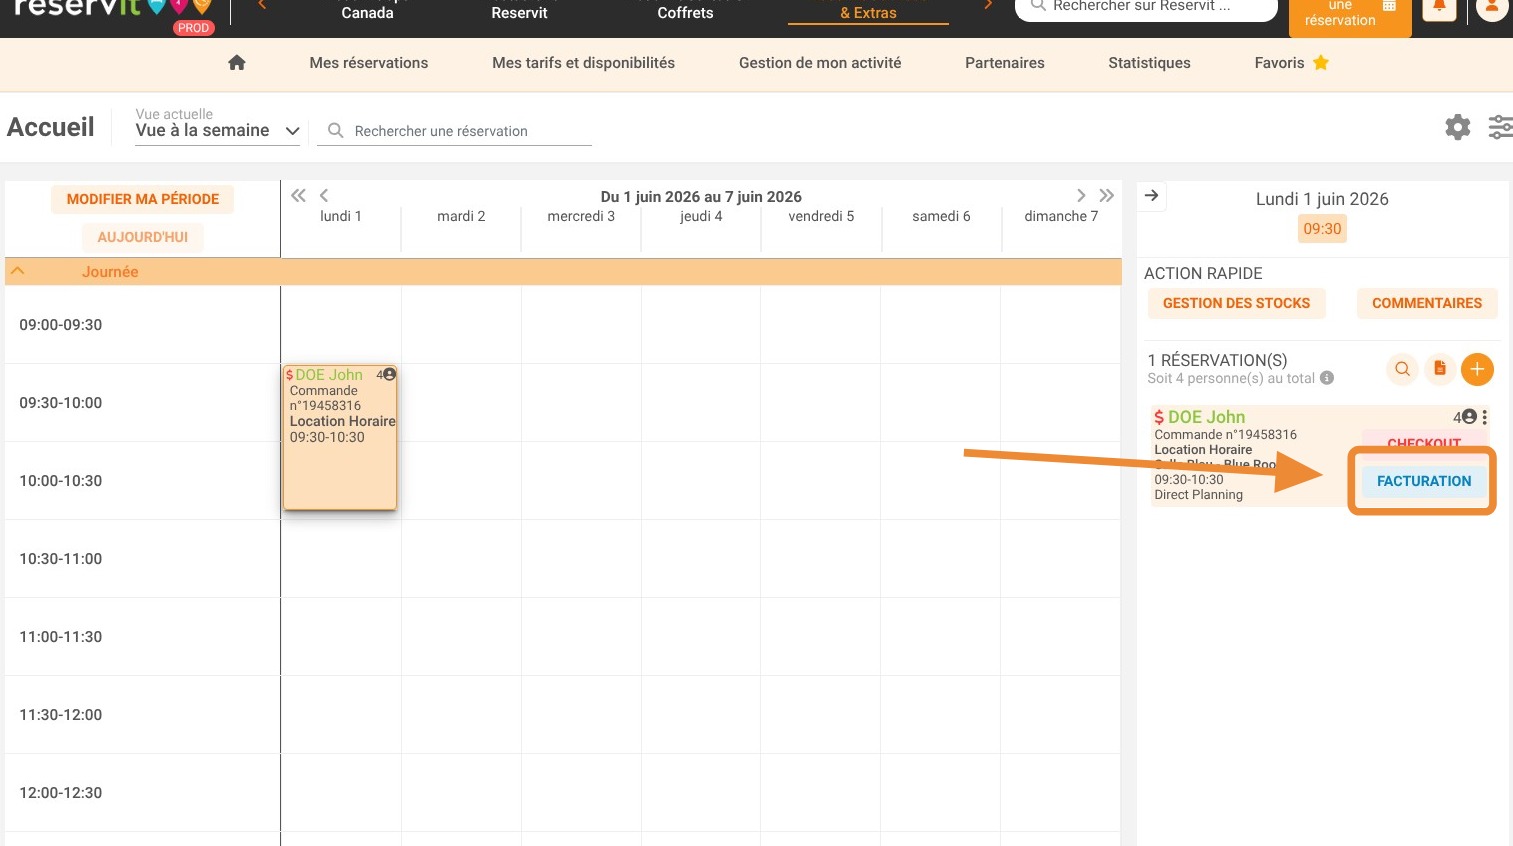
Task: Select the vendredi 5 column header
Action: (821, 216)
